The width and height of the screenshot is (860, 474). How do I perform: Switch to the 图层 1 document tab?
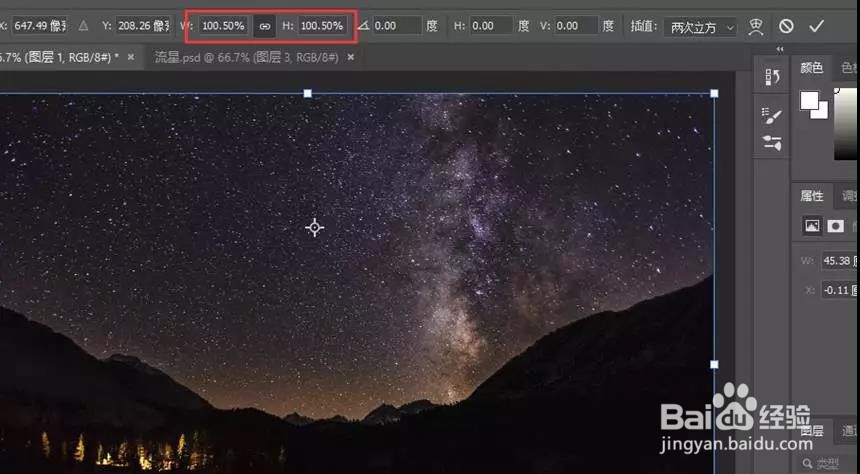tap(59, 57)
